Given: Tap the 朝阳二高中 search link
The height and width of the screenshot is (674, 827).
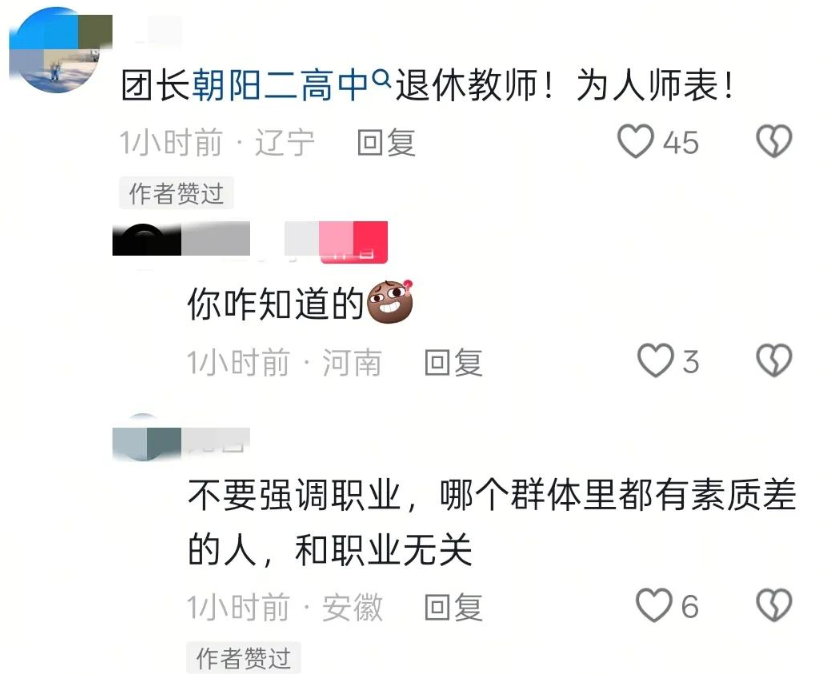Looking at the screenshot, I should tap(280, 85).
